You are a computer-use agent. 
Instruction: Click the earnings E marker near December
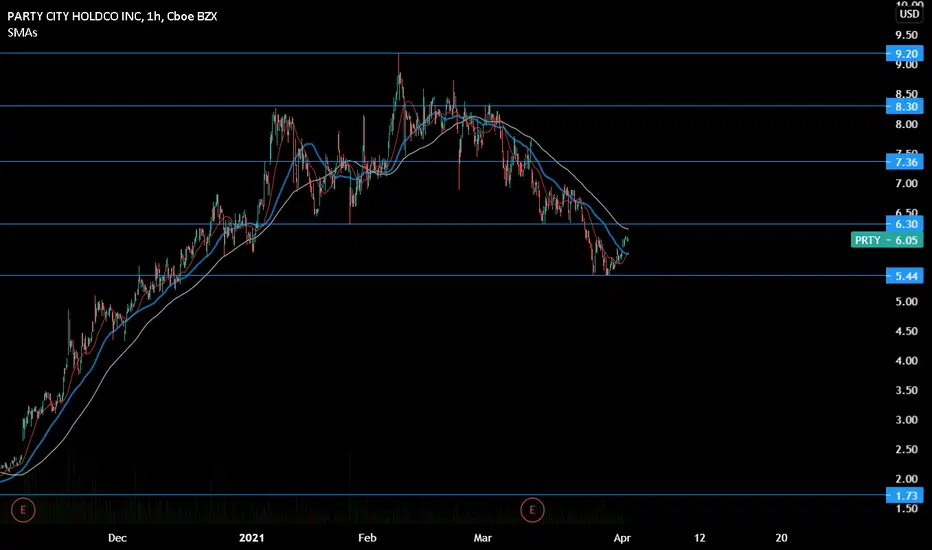(x=23, y=510)
